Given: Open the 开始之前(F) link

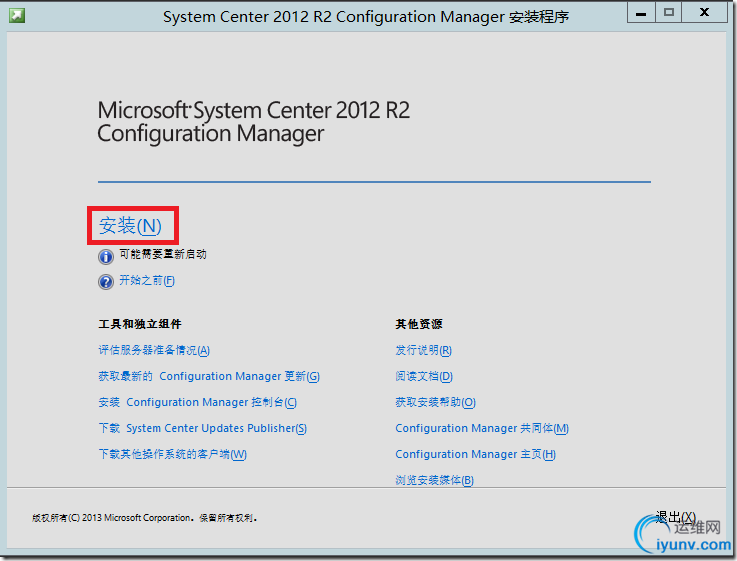Looking at the screenshot, I should click(147, 280).
